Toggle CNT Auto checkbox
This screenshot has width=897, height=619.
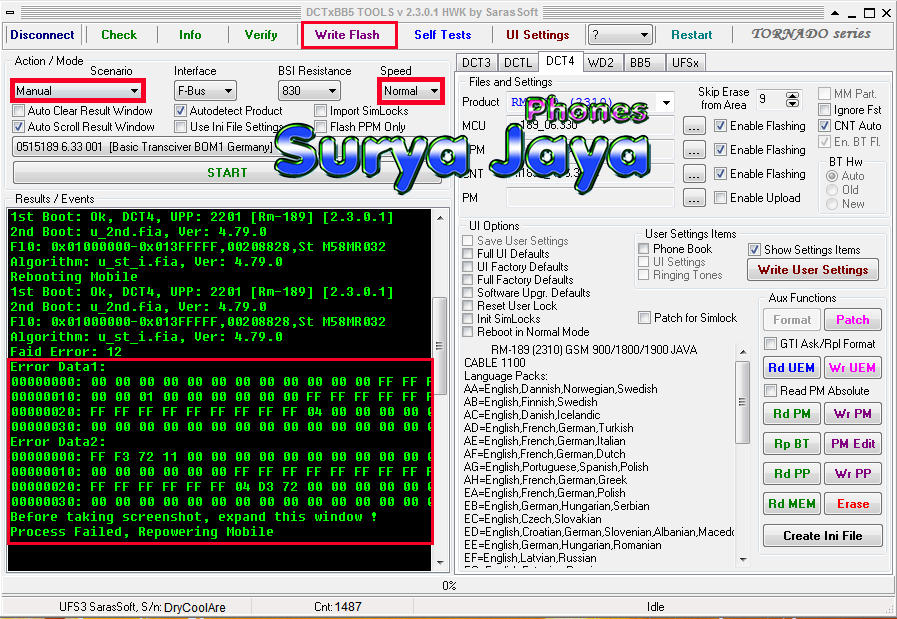[x=824, y=125]
